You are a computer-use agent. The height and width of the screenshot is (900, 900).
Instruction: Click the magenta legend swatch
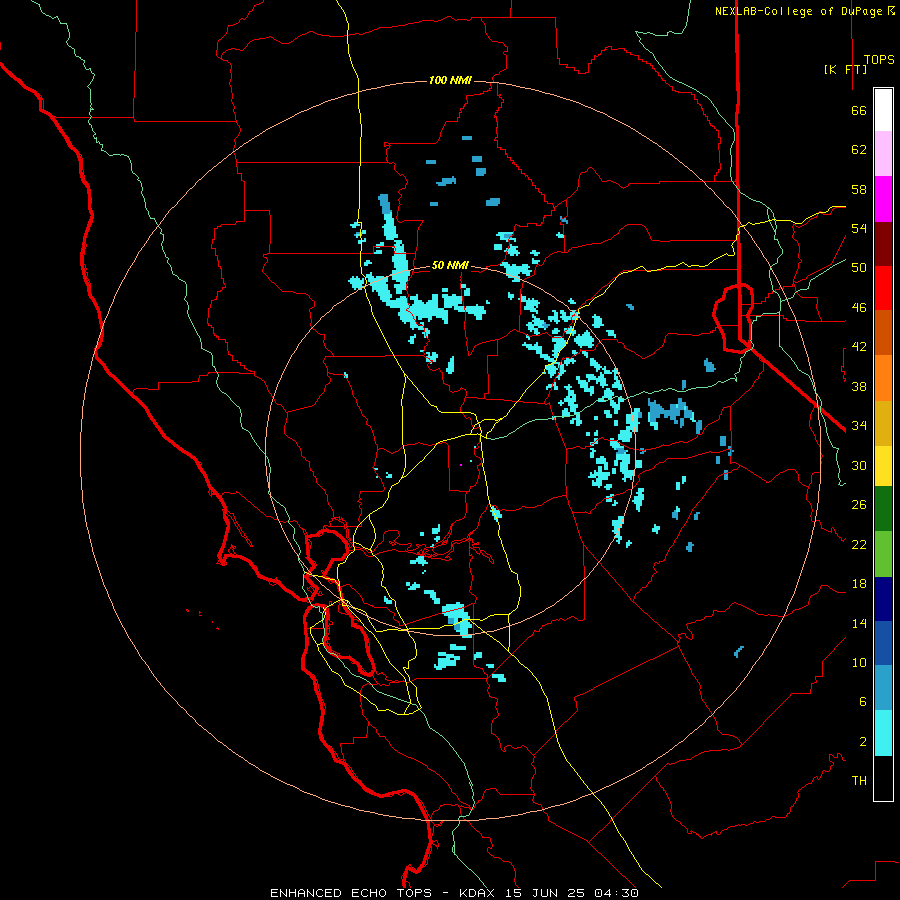[x=883, y=199]
